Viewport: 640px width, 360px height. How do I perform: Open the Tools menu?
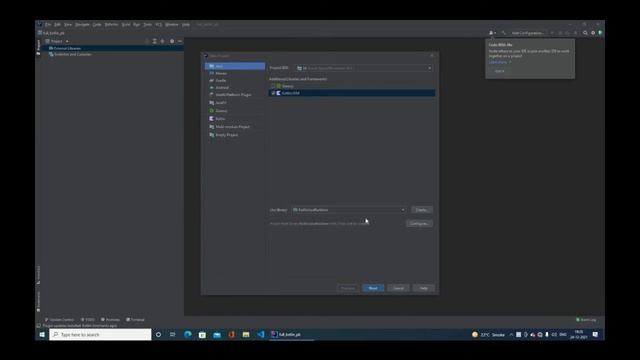pyautogui.click(x=147, y=24)
